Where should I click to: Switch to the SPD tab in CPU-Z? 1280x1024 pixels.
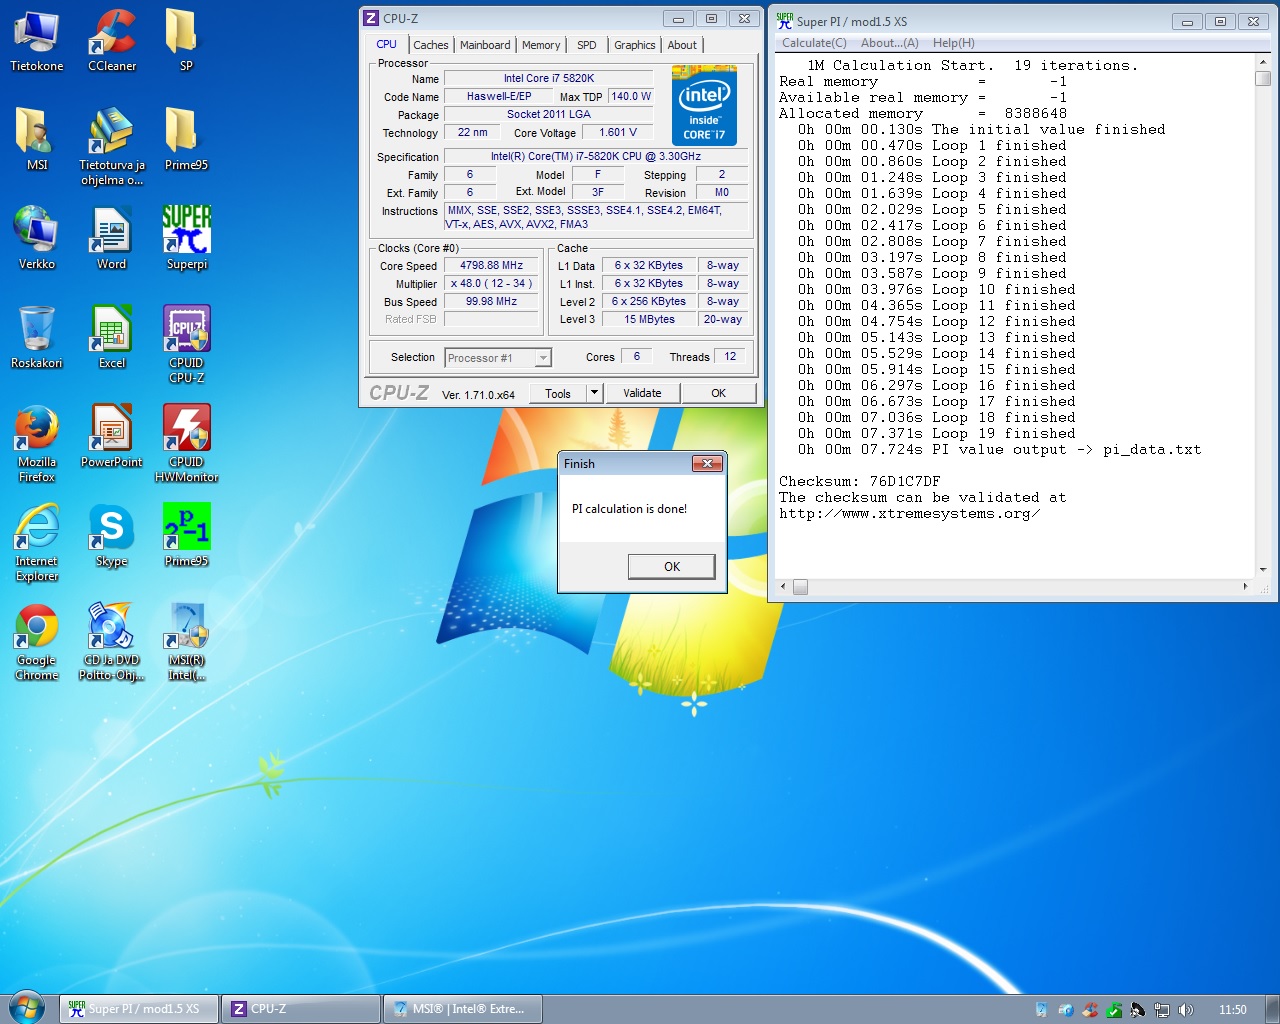[587, 45]
